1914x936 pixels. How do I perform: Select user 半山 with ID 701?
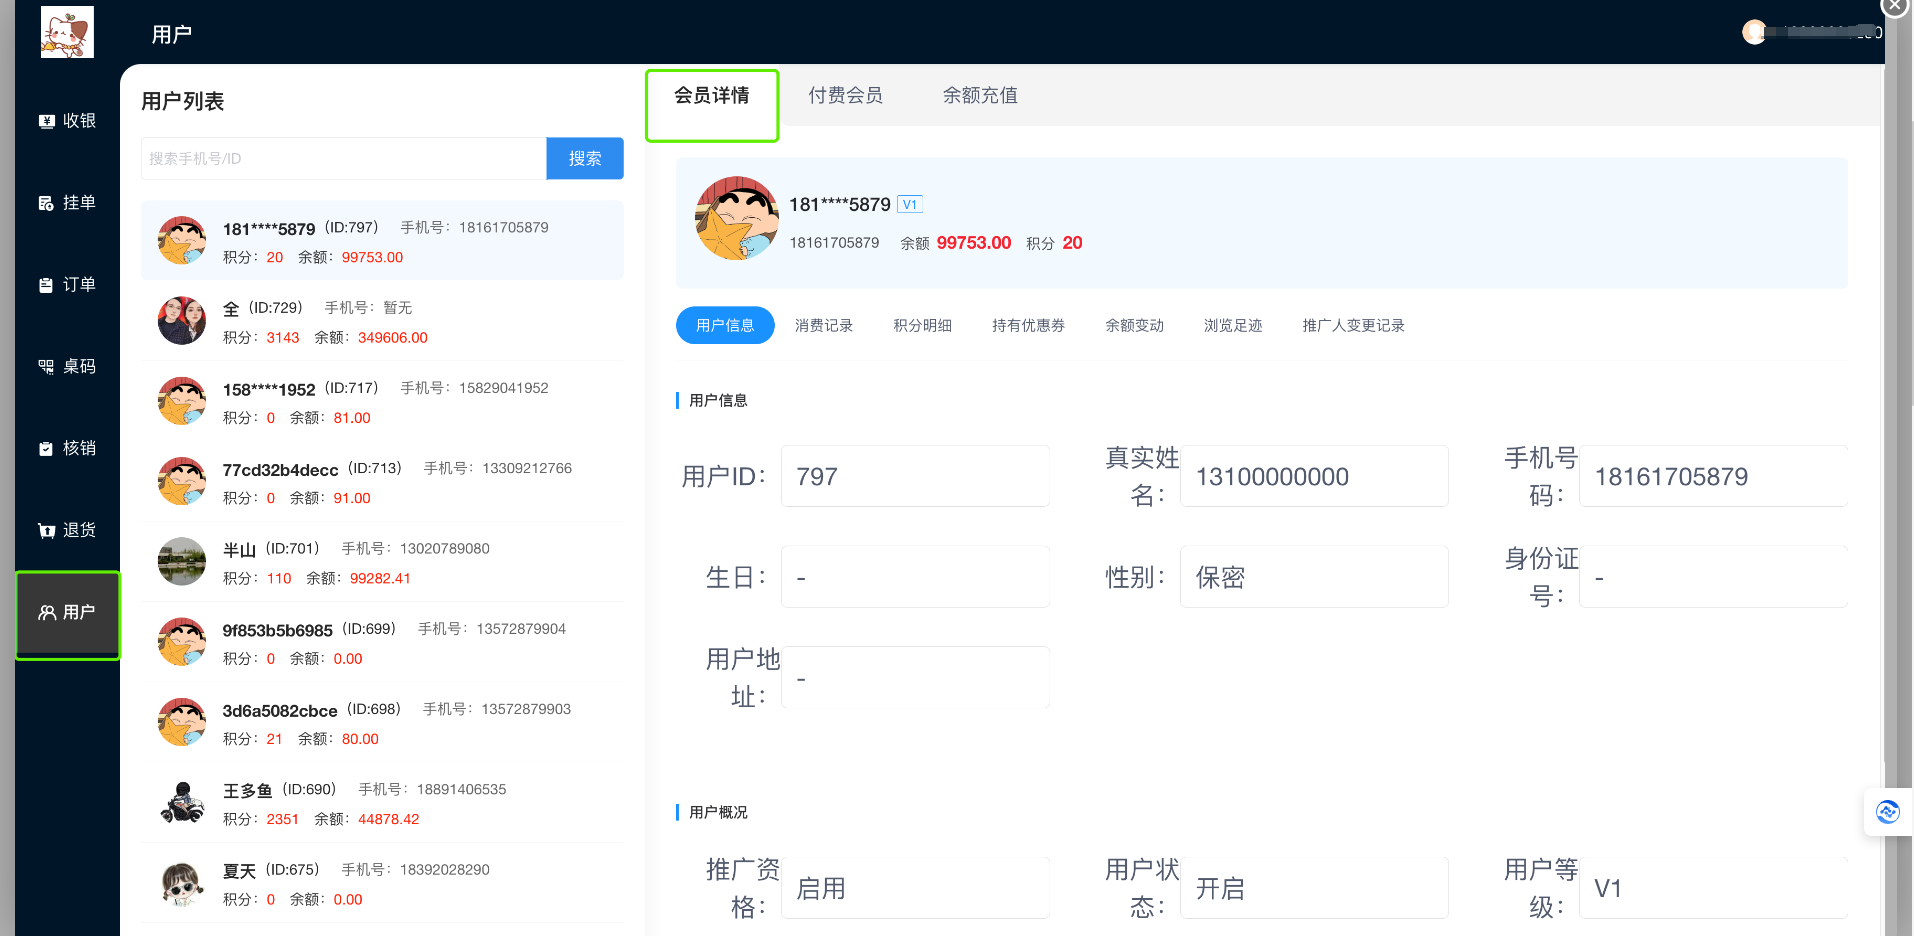(x=382, y=562)
